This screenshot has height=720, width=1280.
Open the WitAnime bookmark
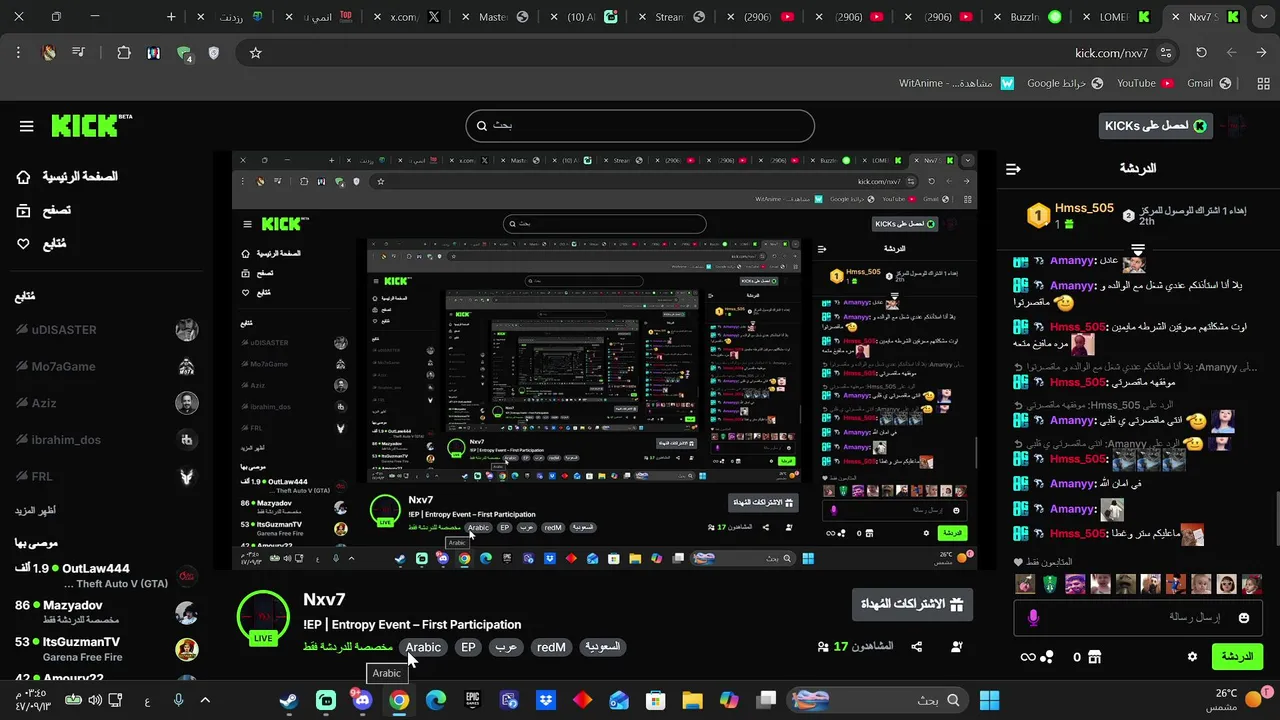click(x=956, y=83)
